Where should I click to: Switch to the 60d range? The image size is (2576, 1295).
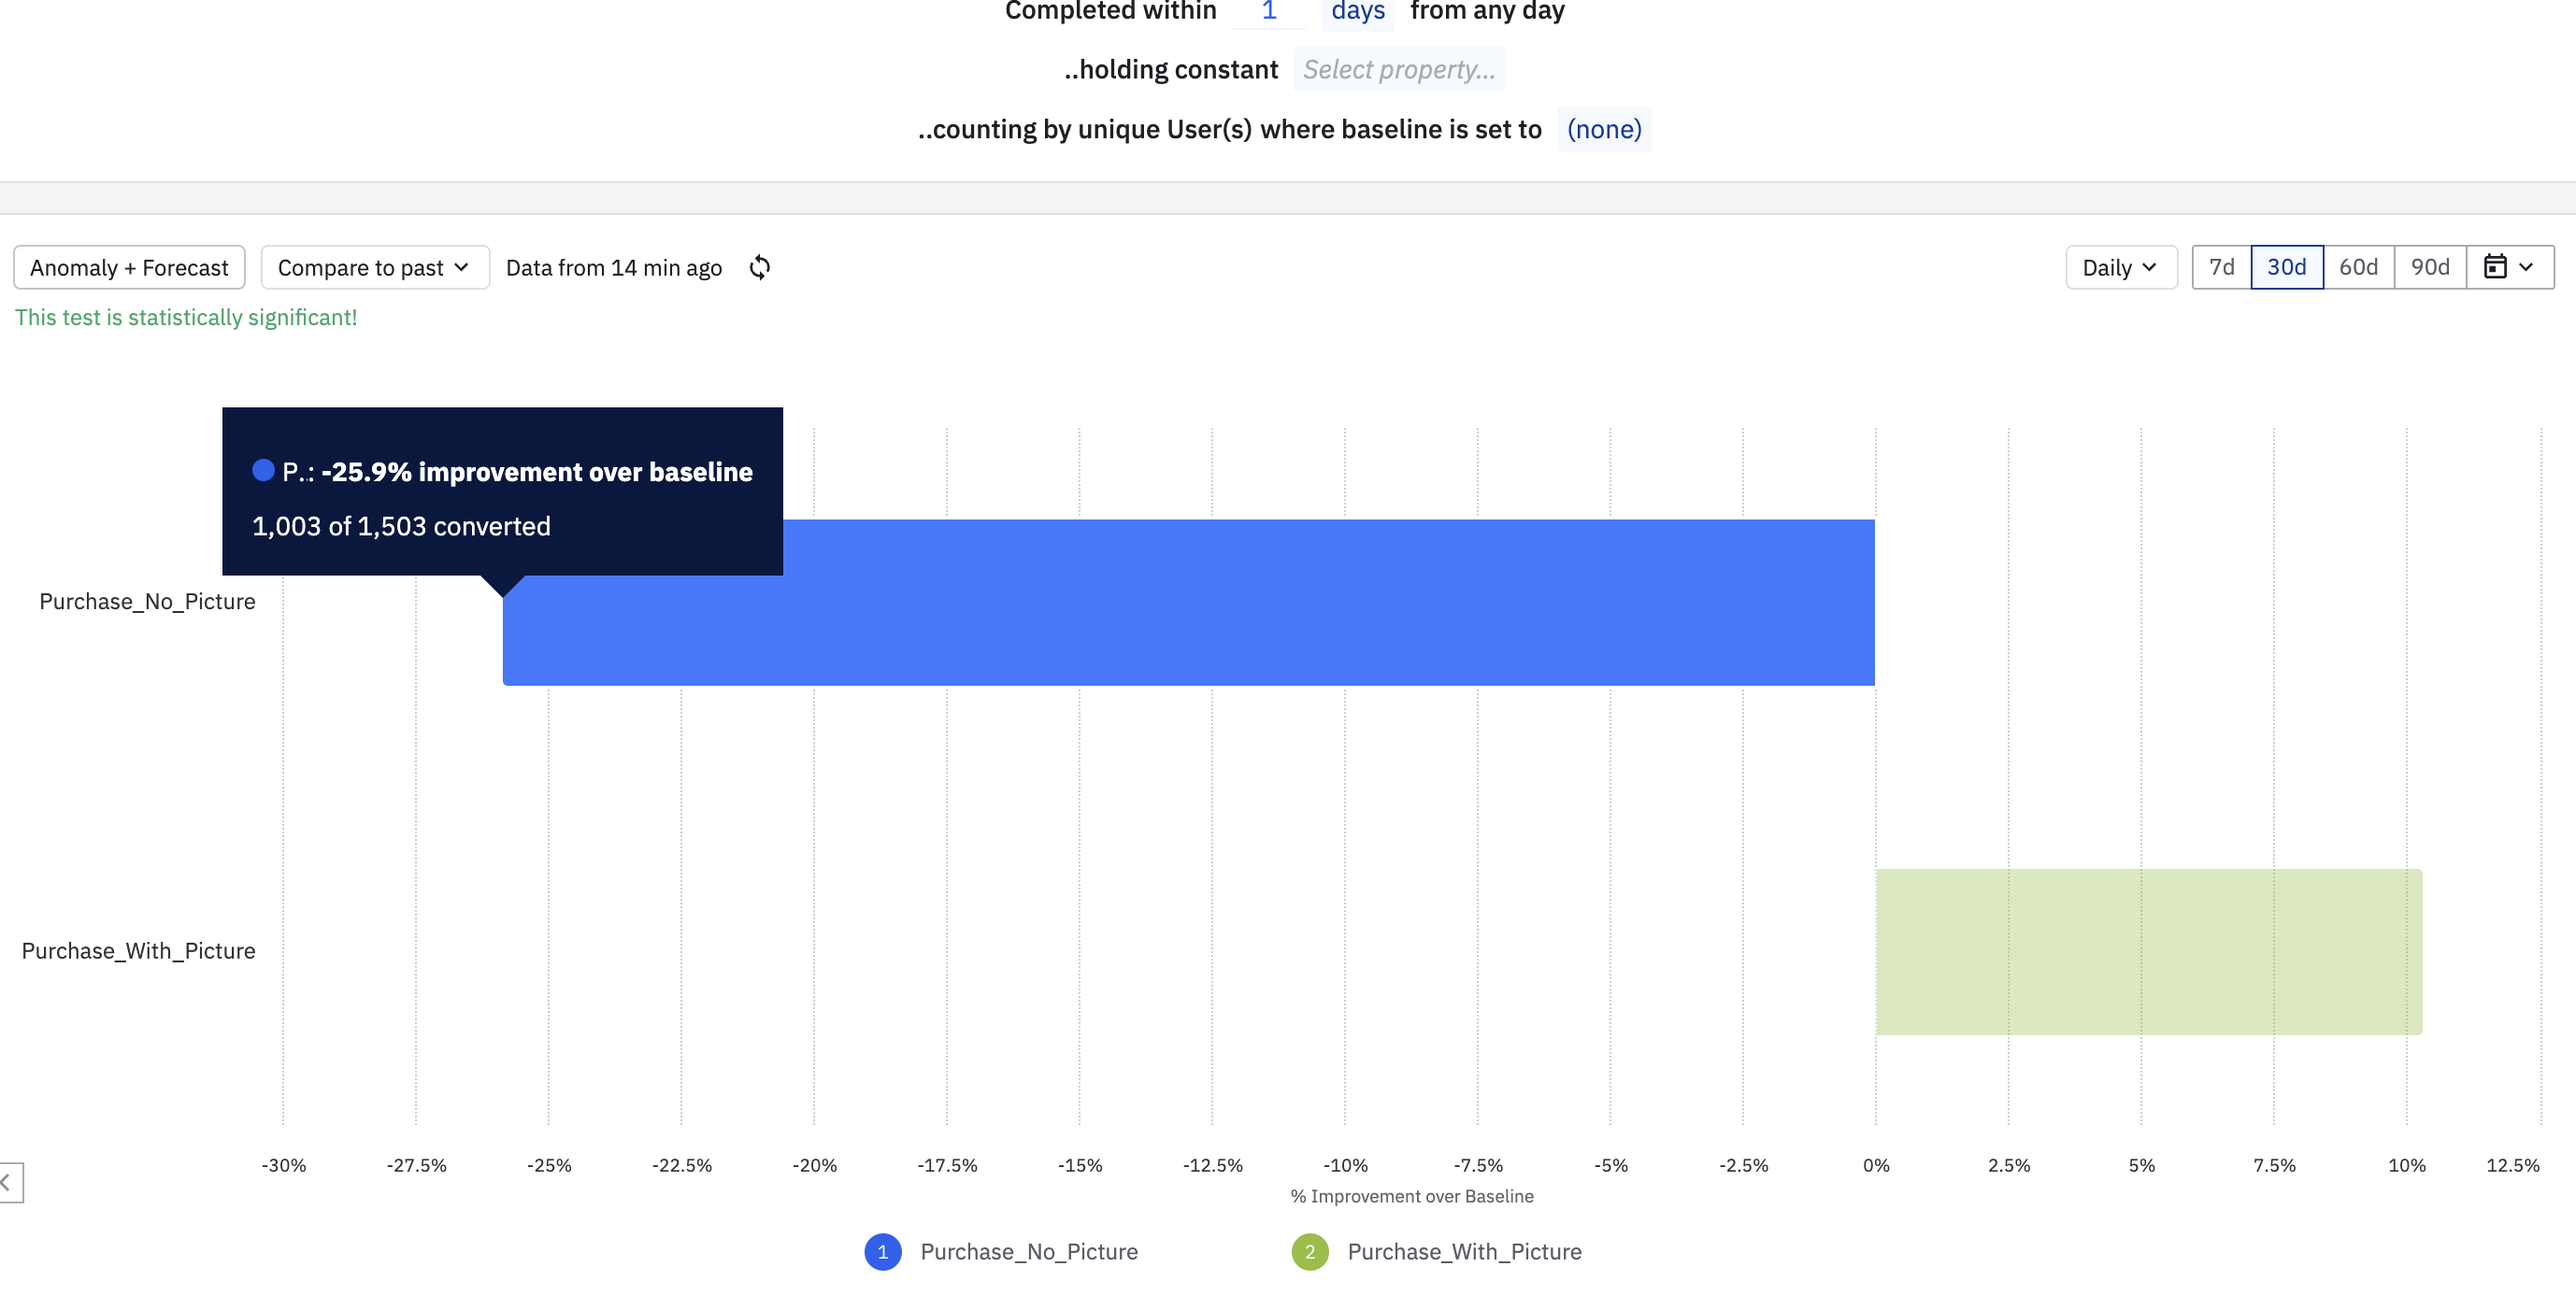pyautogui.click(x=2358, y=267)
